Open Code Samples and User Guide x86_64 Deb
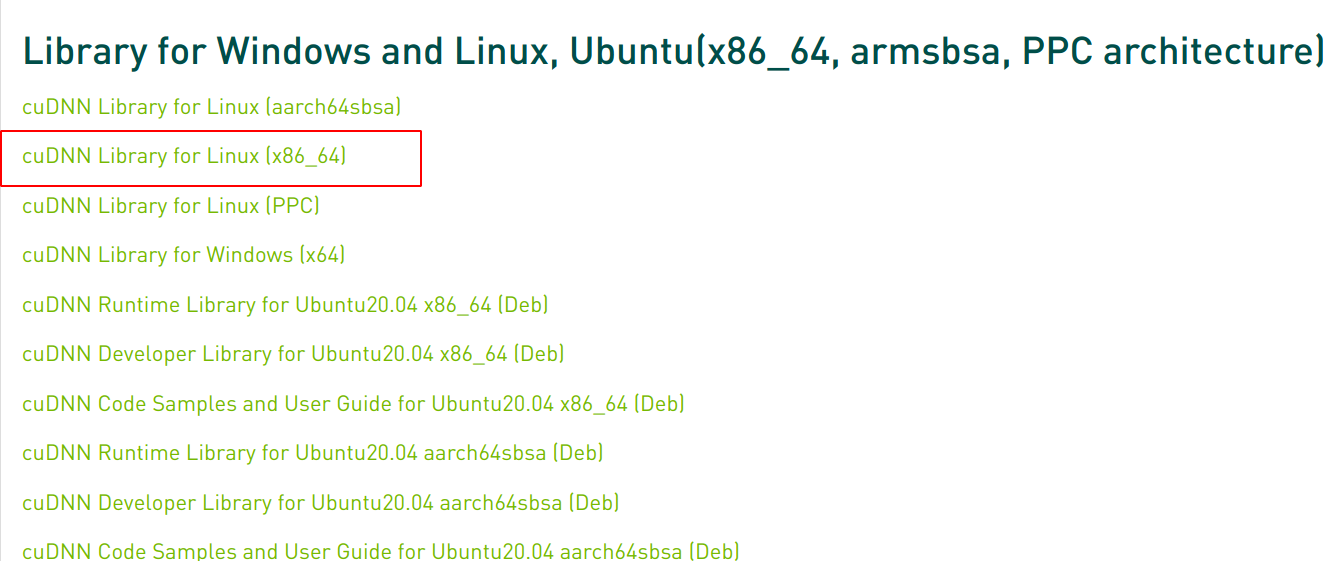Screen dimensions: 1337x561 (353, 404)
